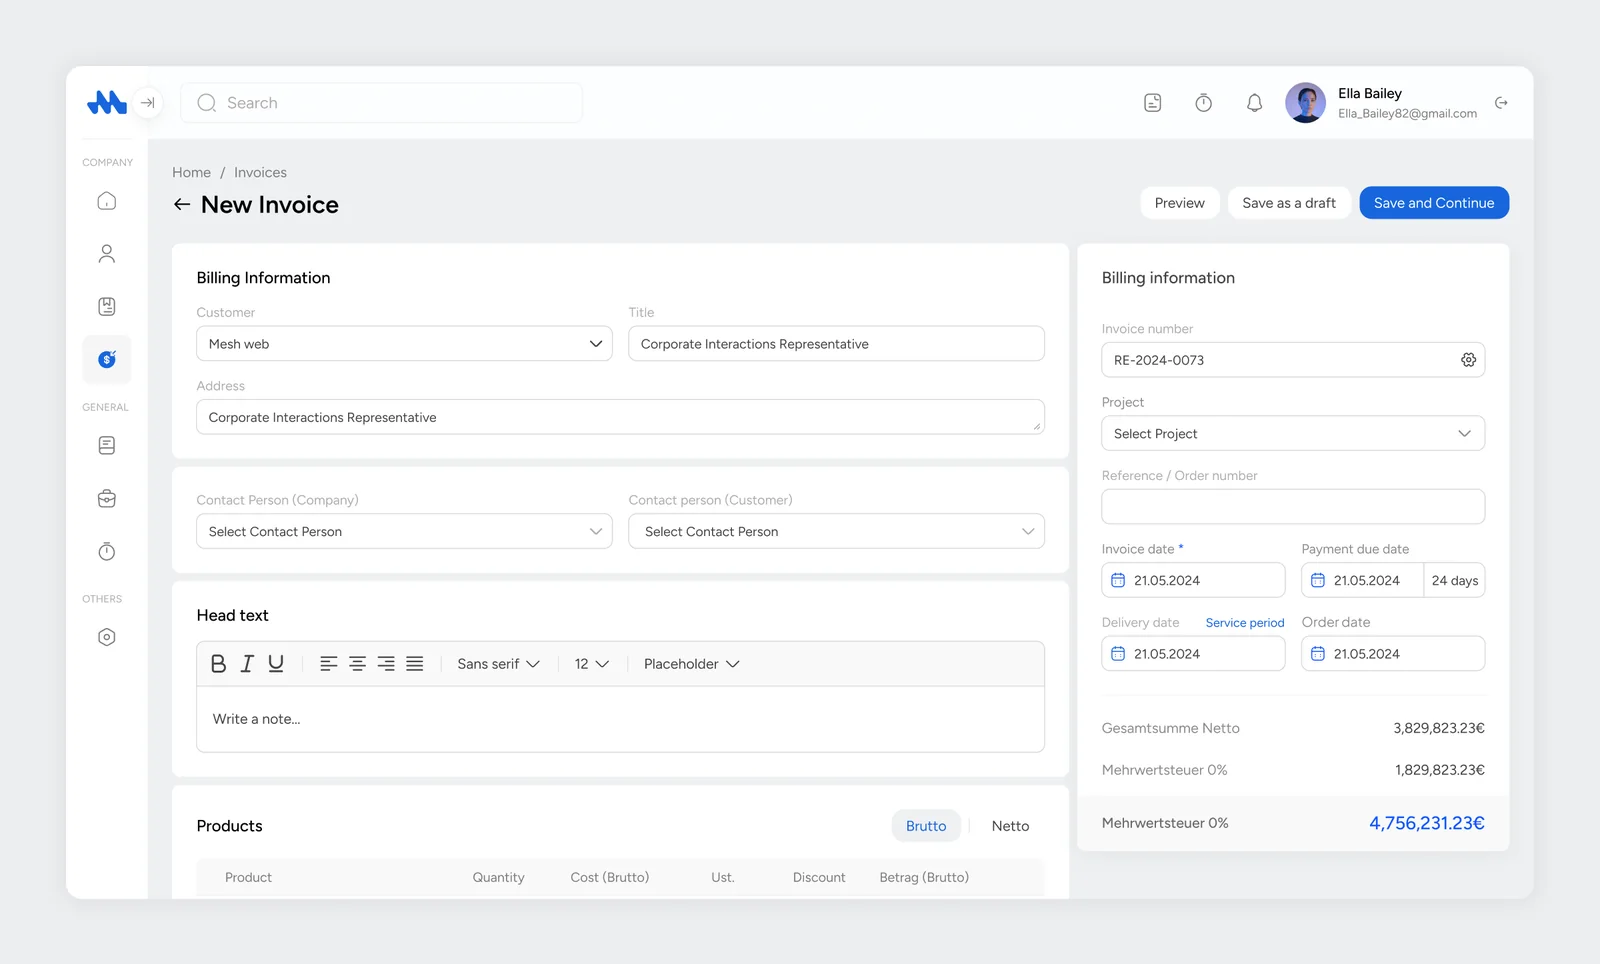The height and width of the screenshot is (964, 1600).
Task: Open the notes icon in header
Action: 1153,103
